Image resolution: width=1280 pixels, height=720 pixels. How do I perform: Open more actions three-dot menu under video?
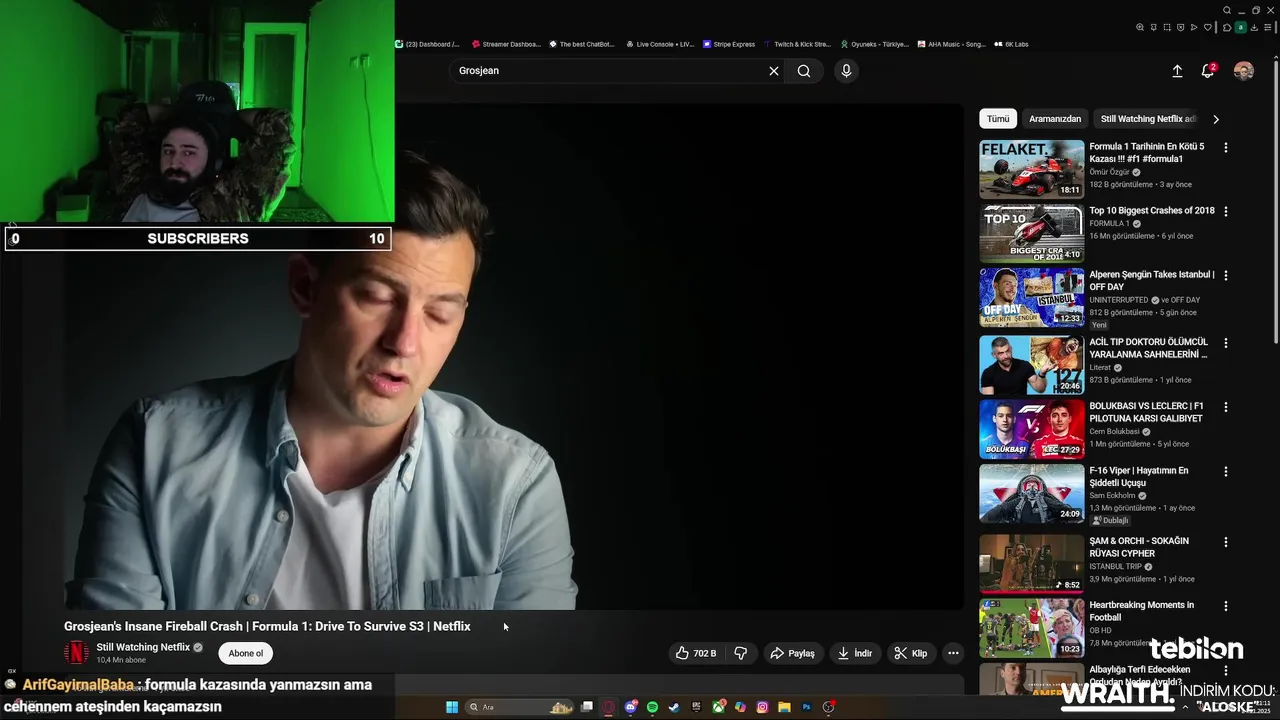(x=953, y=653)
